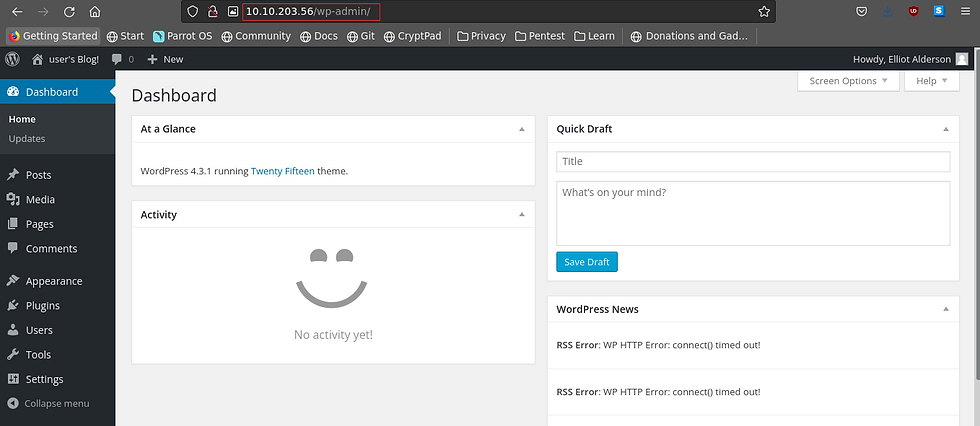
Task: Reload the current page
Action: coord(69,11)
